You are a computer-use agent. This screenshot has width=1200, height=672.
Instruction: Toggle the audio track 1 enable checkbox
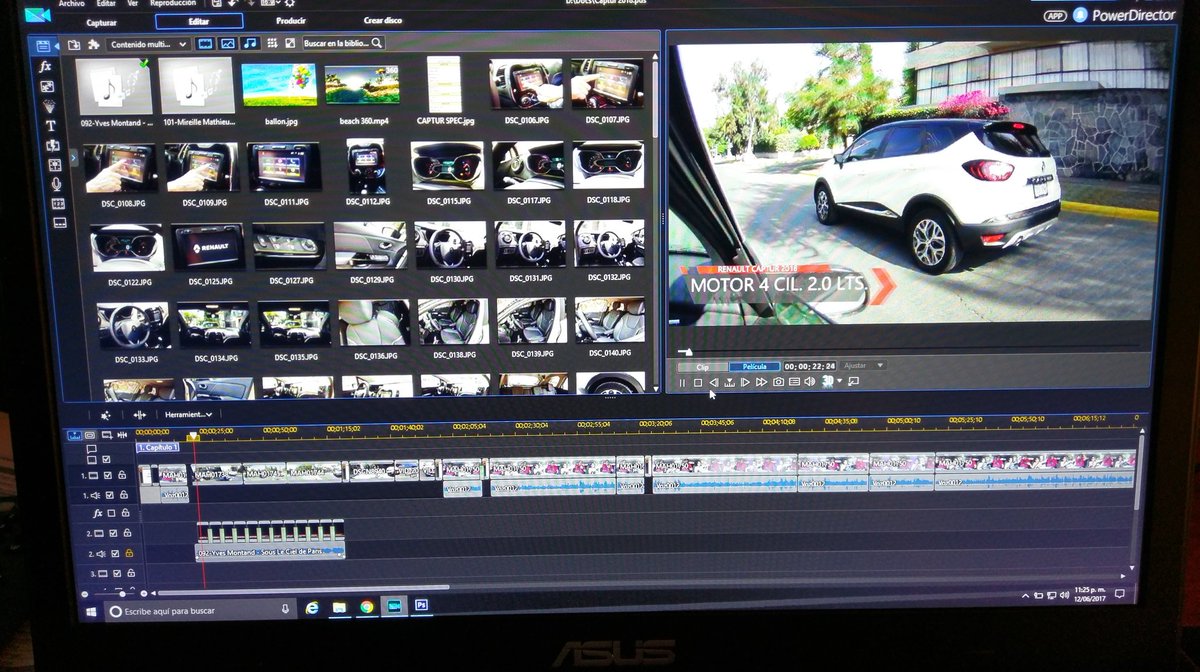pyautogui.click(x=110, y=495)
